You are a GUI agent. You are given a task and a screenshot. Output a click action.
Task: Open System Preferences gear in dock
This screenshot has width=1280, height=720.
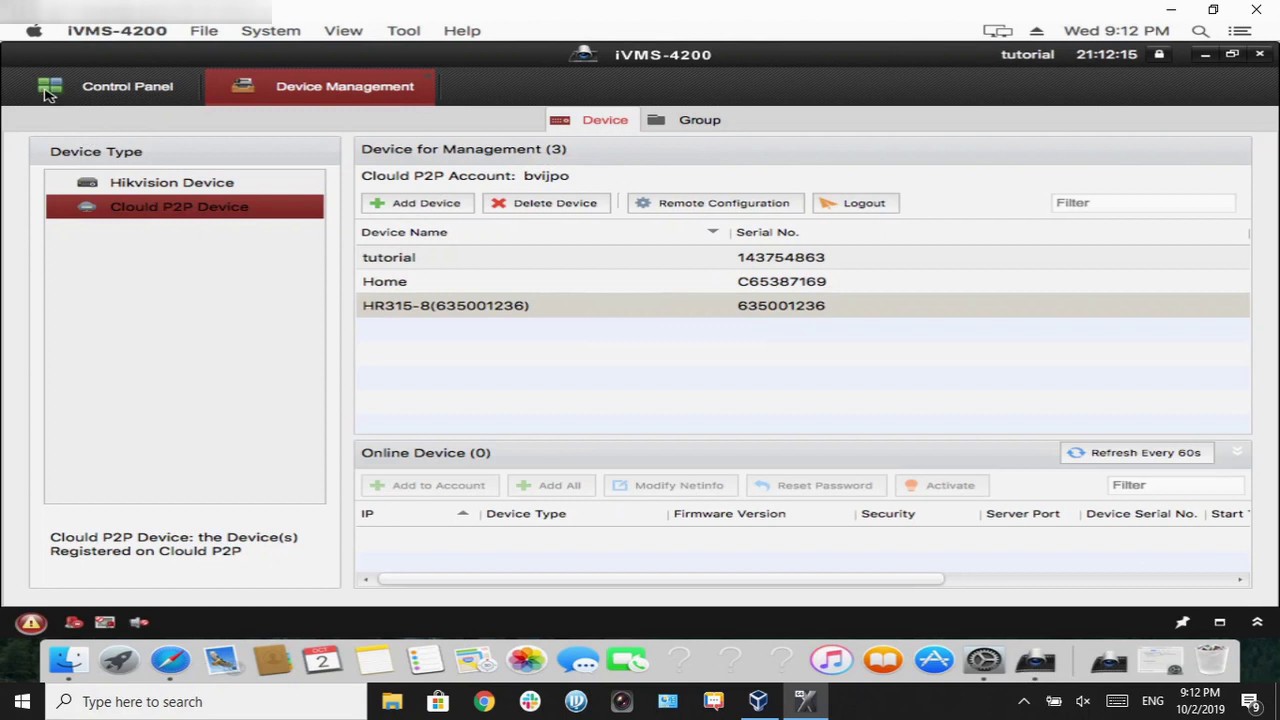984,661
